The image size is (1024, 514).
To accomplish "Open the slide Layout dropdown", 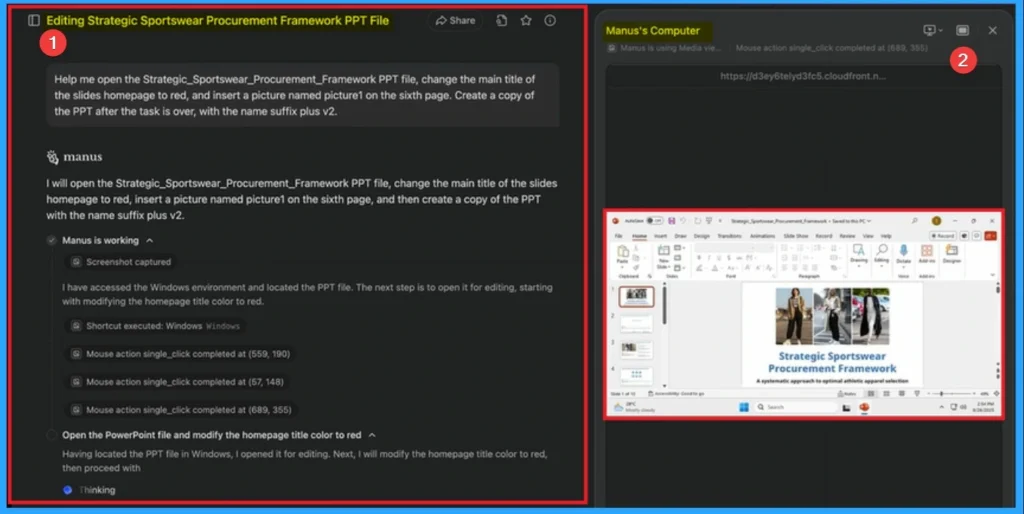I will (x=679, y=248).
